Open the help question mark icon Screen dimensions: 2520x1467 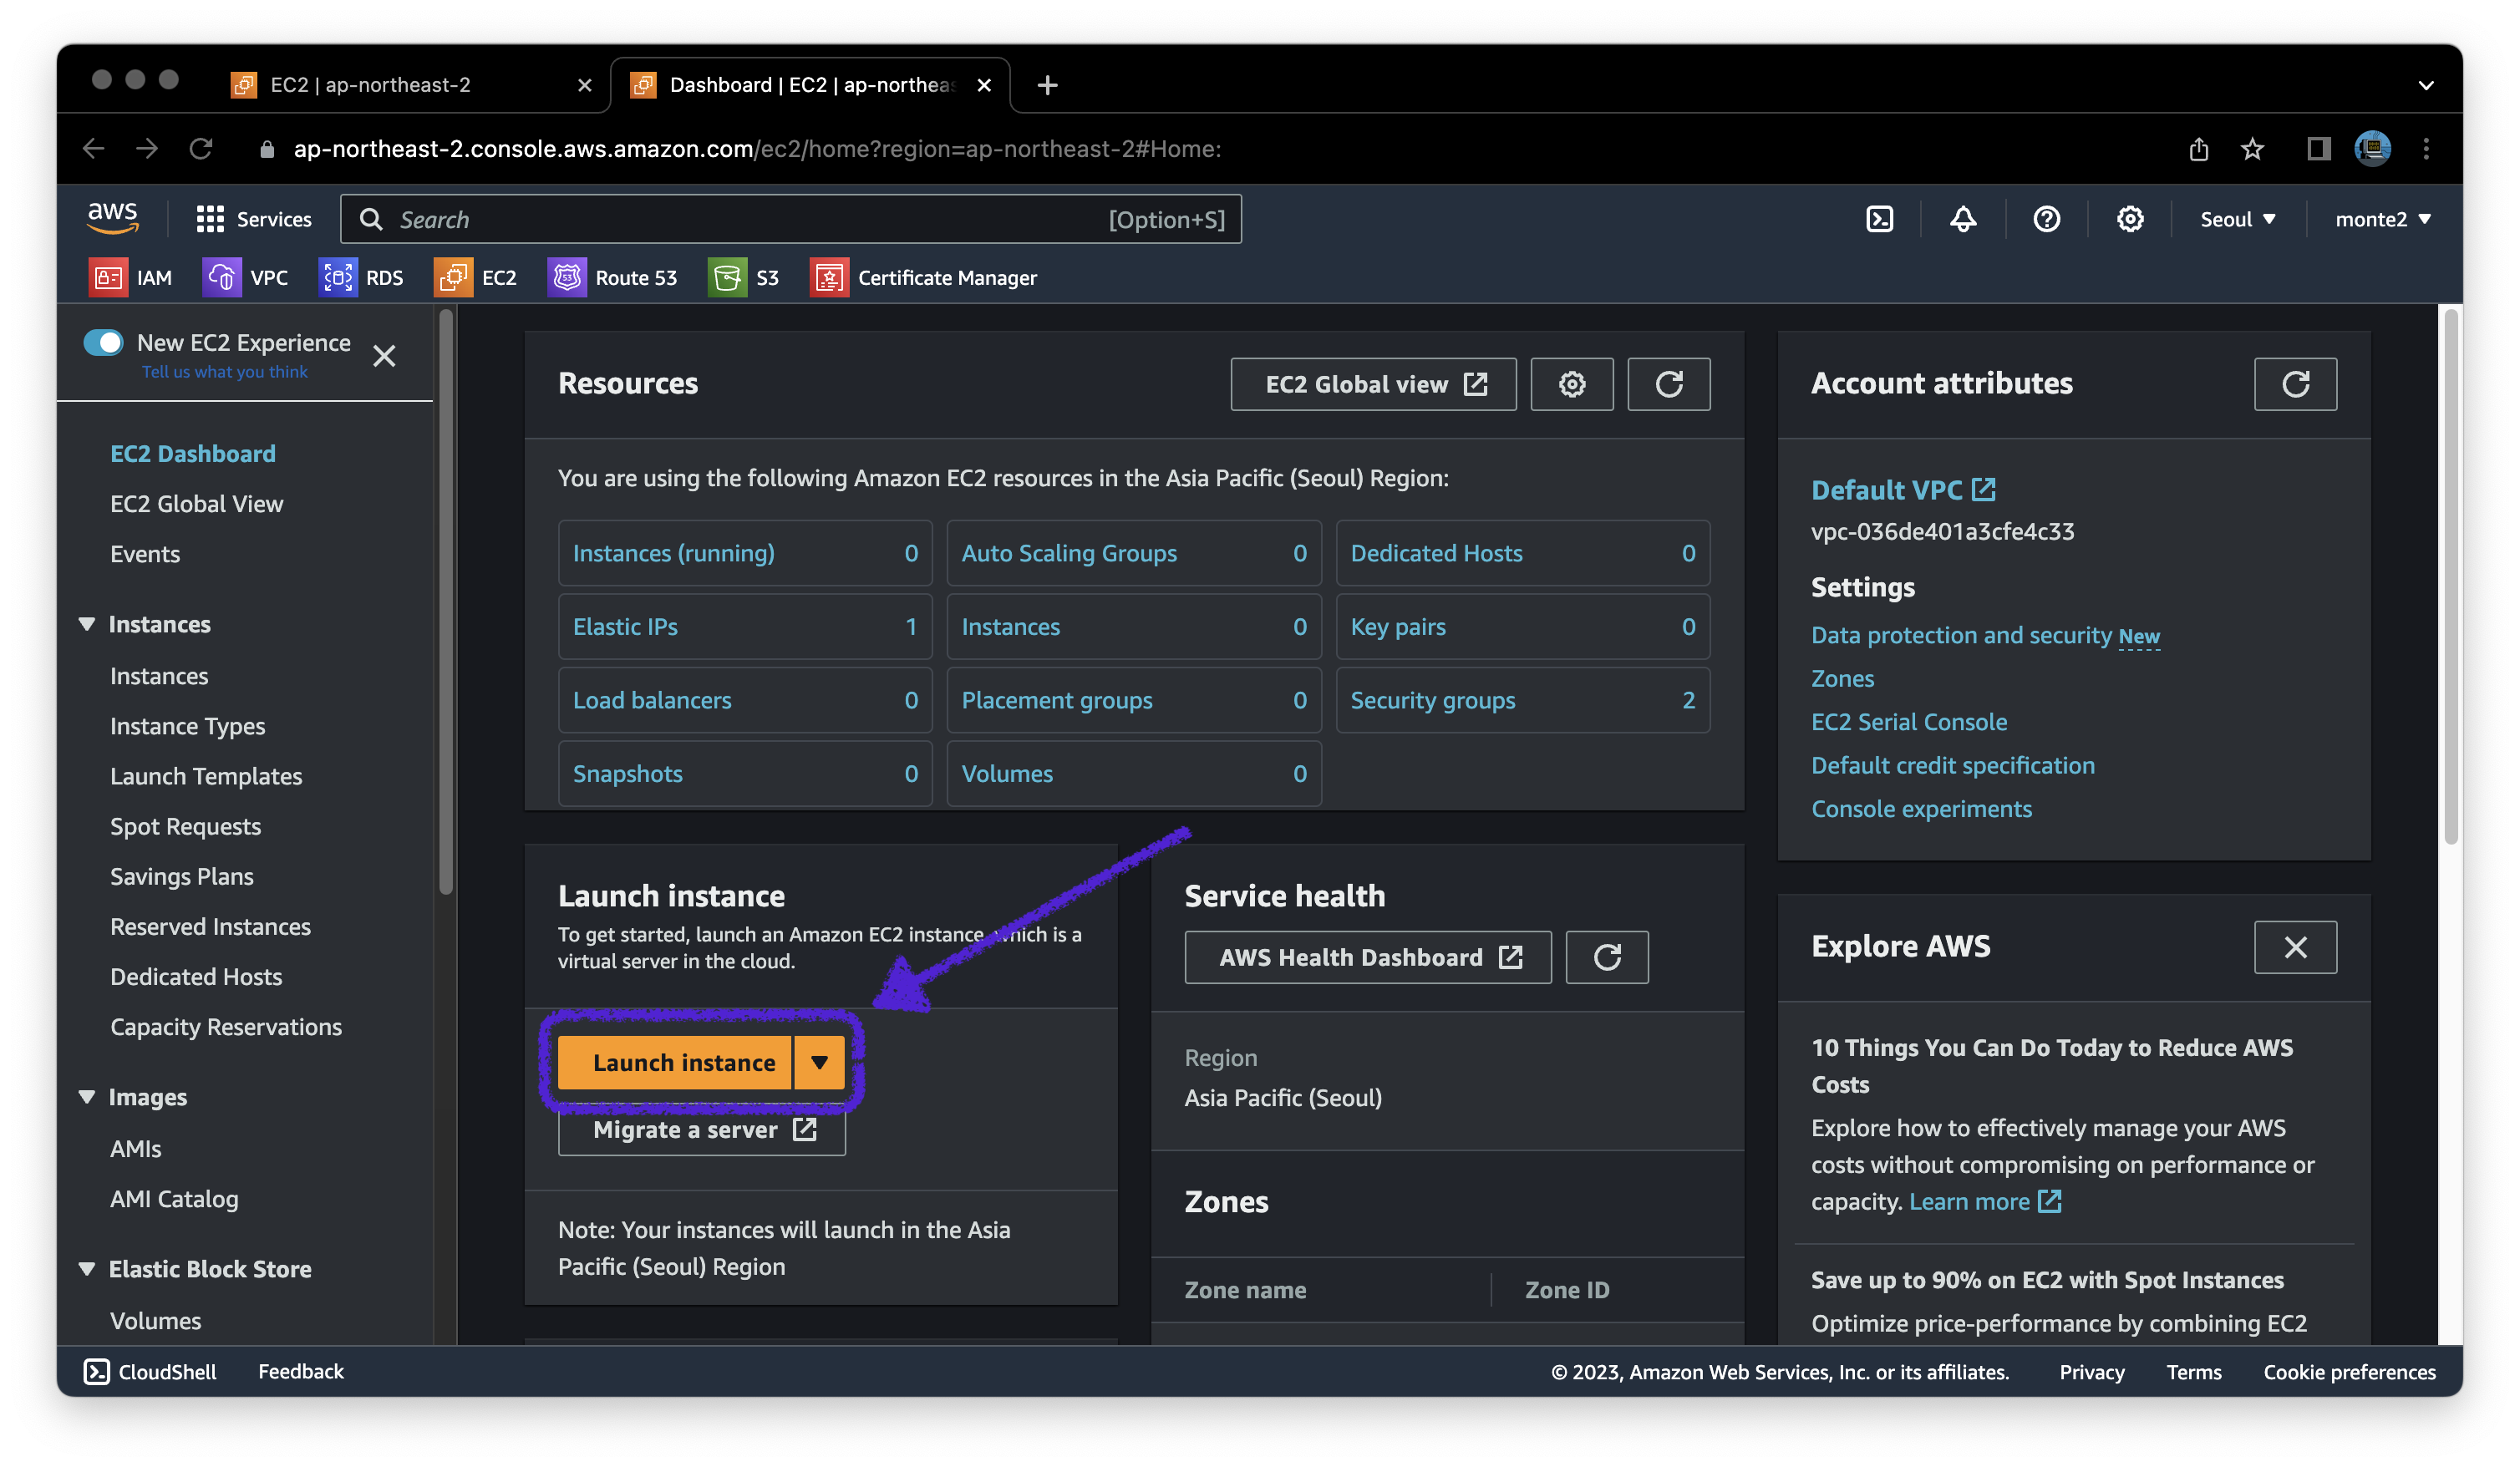pyautogui.click(x=2046, y=219)
